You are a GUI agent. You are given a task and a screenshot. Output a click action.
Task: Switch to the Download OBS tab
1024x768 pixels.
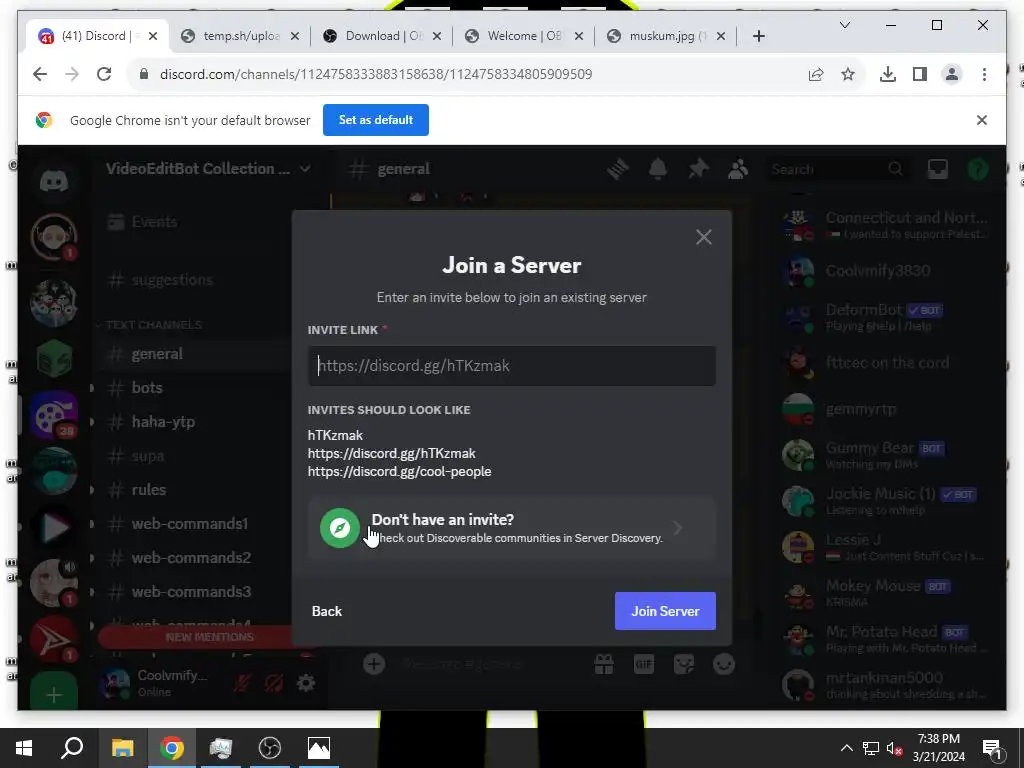coord(383,36)
